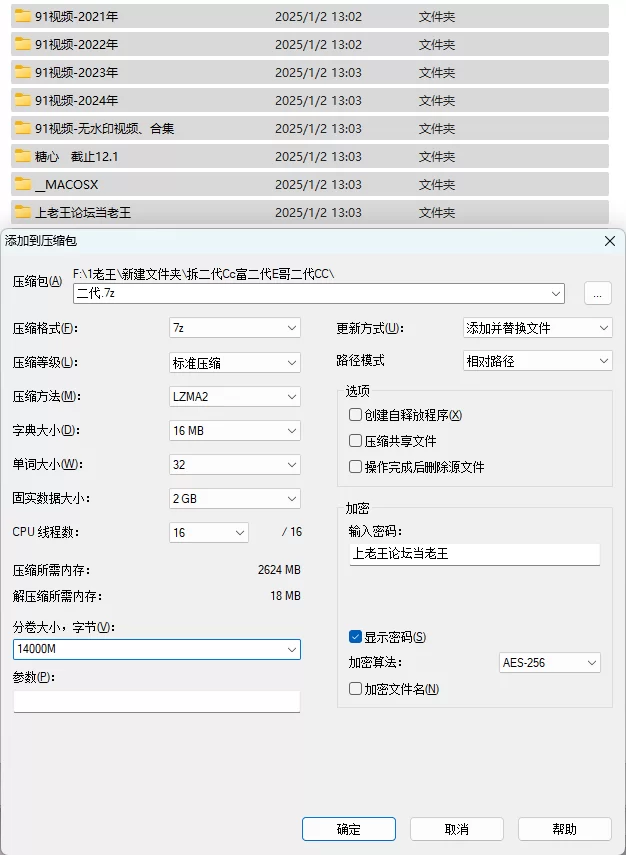Click into the 参数 input field
The image size is (626, 855).
coord(157,702)
